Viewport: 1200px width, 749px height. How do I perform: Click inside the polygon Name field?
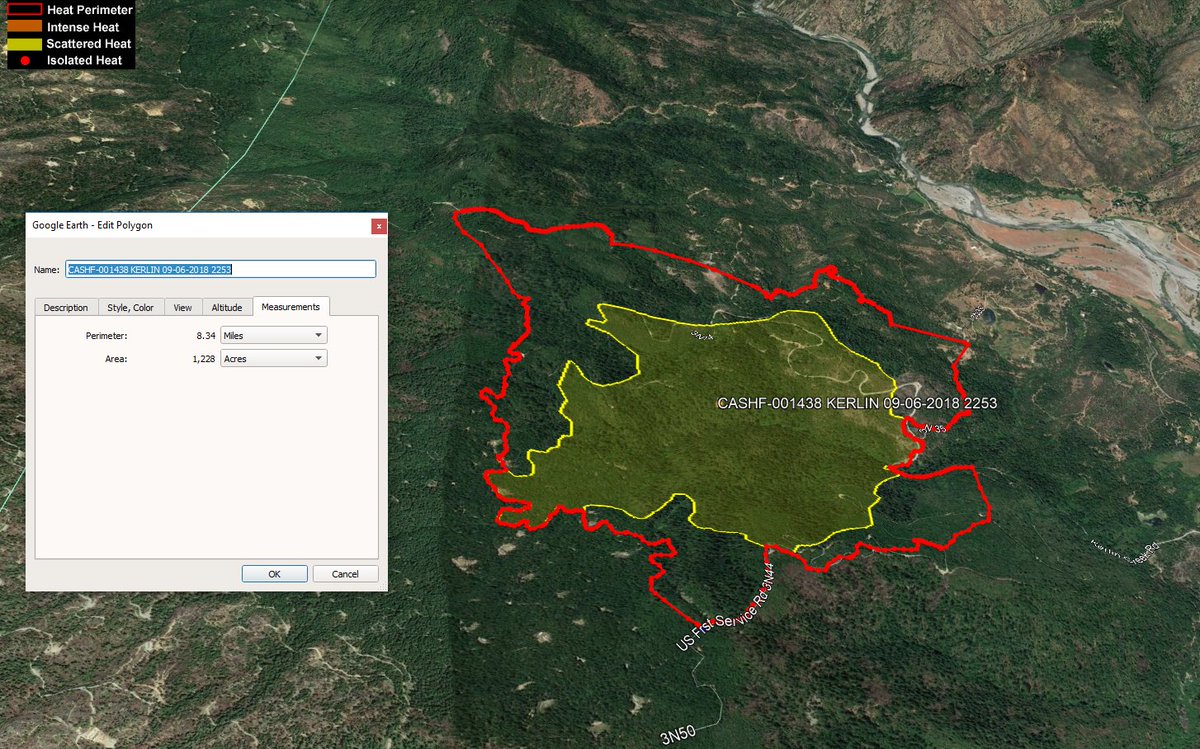[x=220, y=268]
